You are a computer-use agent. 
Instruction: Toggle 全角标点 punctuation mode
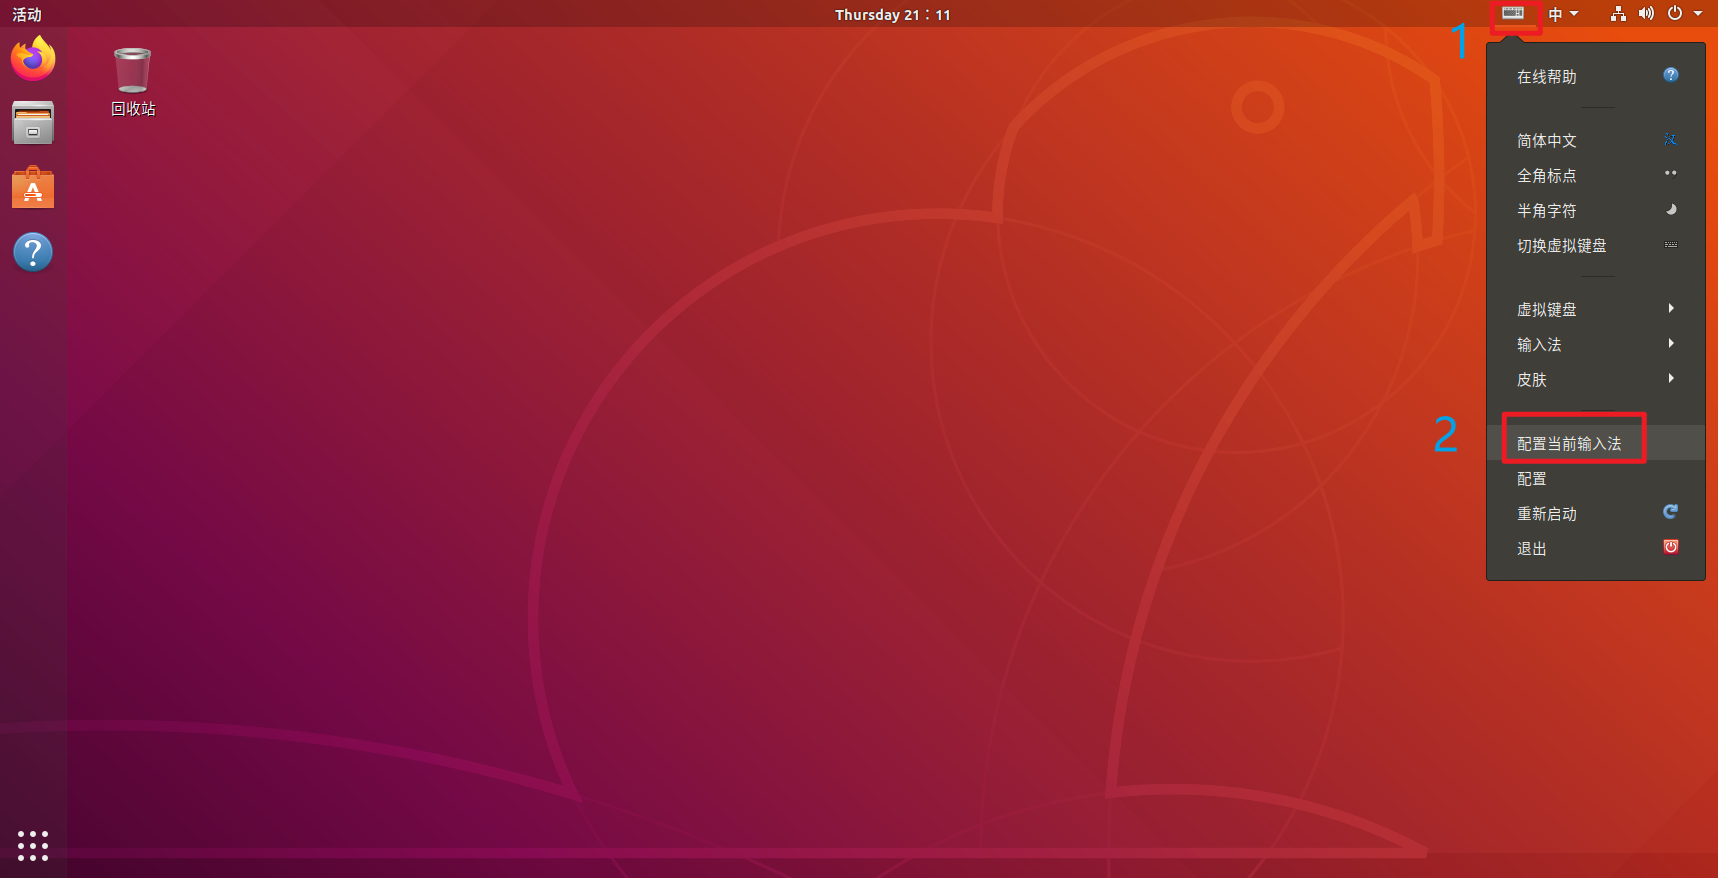click(x=1596, y=176)
